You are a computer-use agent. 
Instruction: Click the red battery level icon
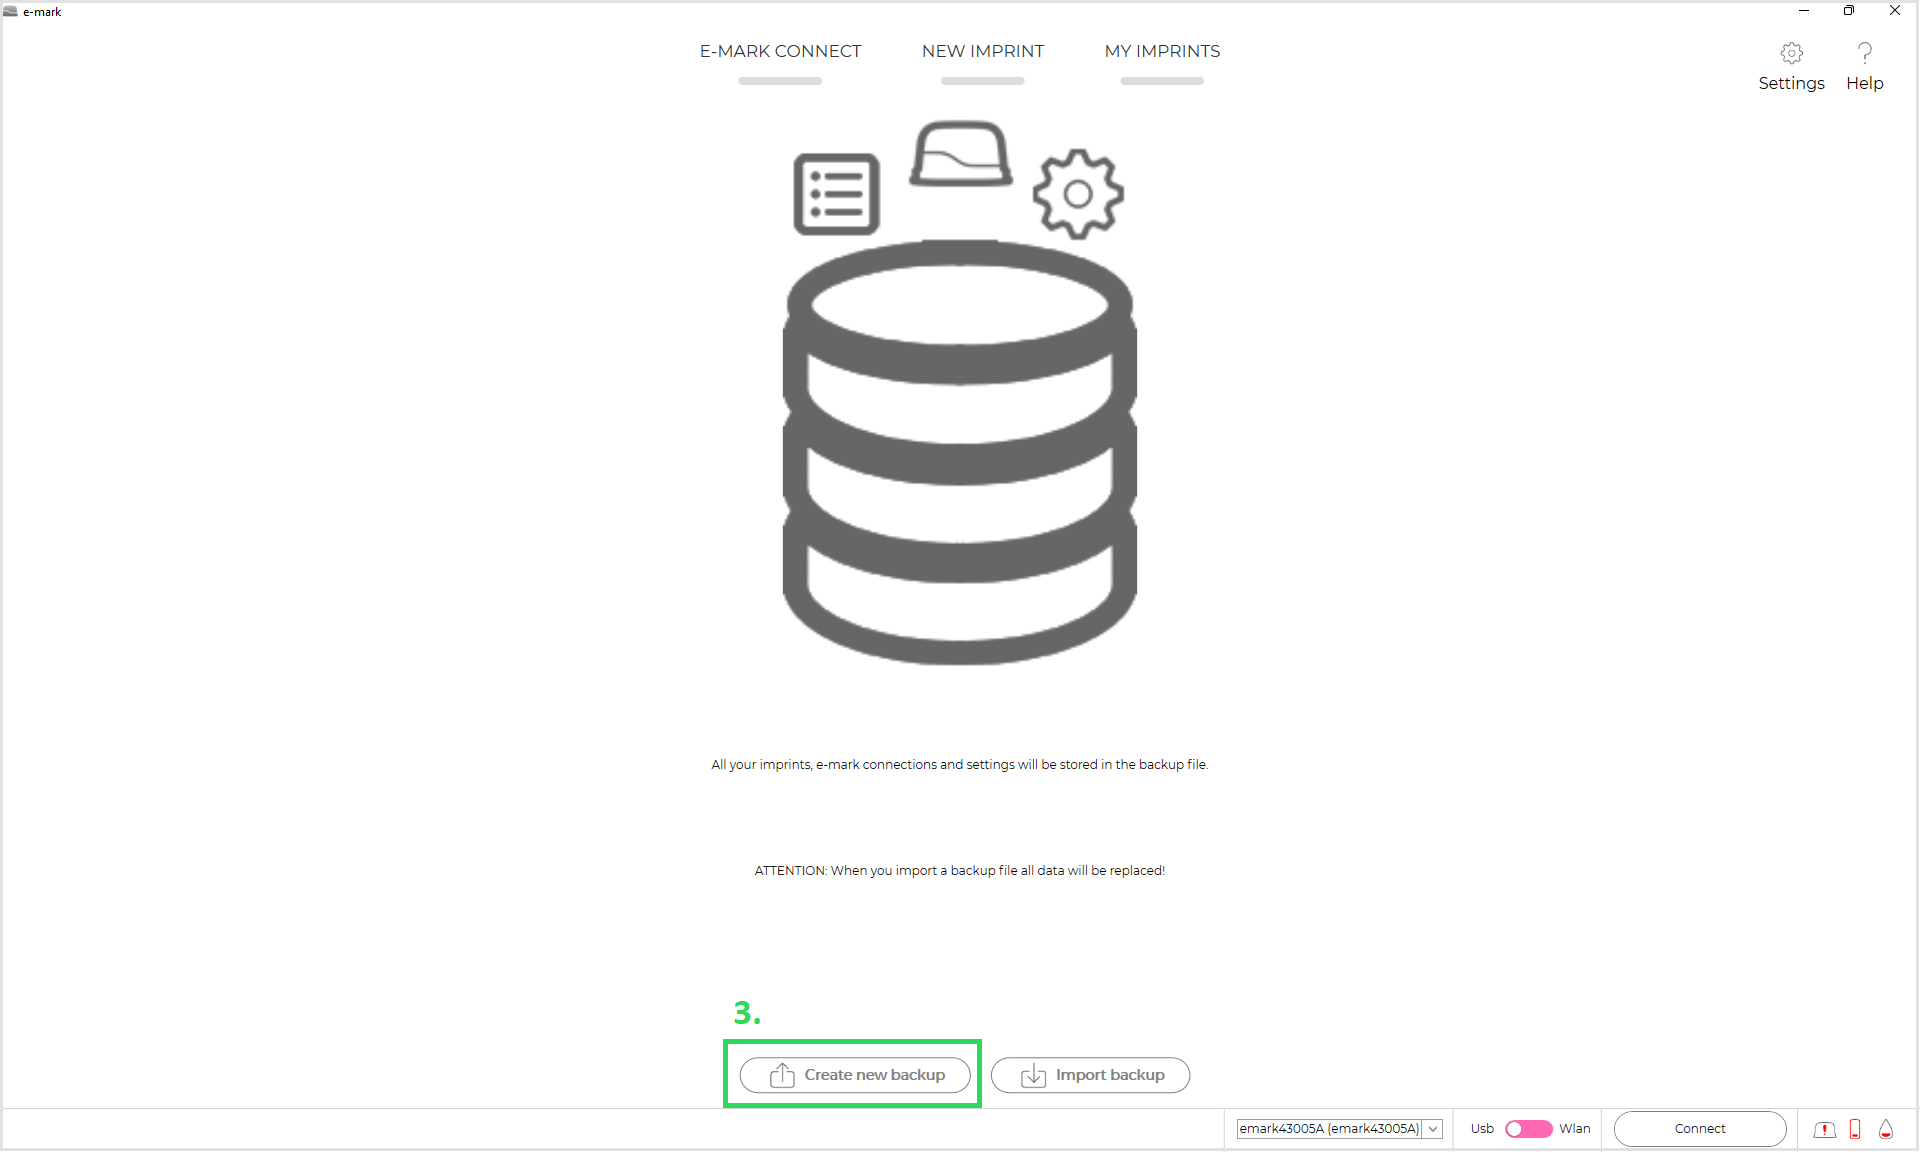pyautogui.click(x=1855, y=1129)
